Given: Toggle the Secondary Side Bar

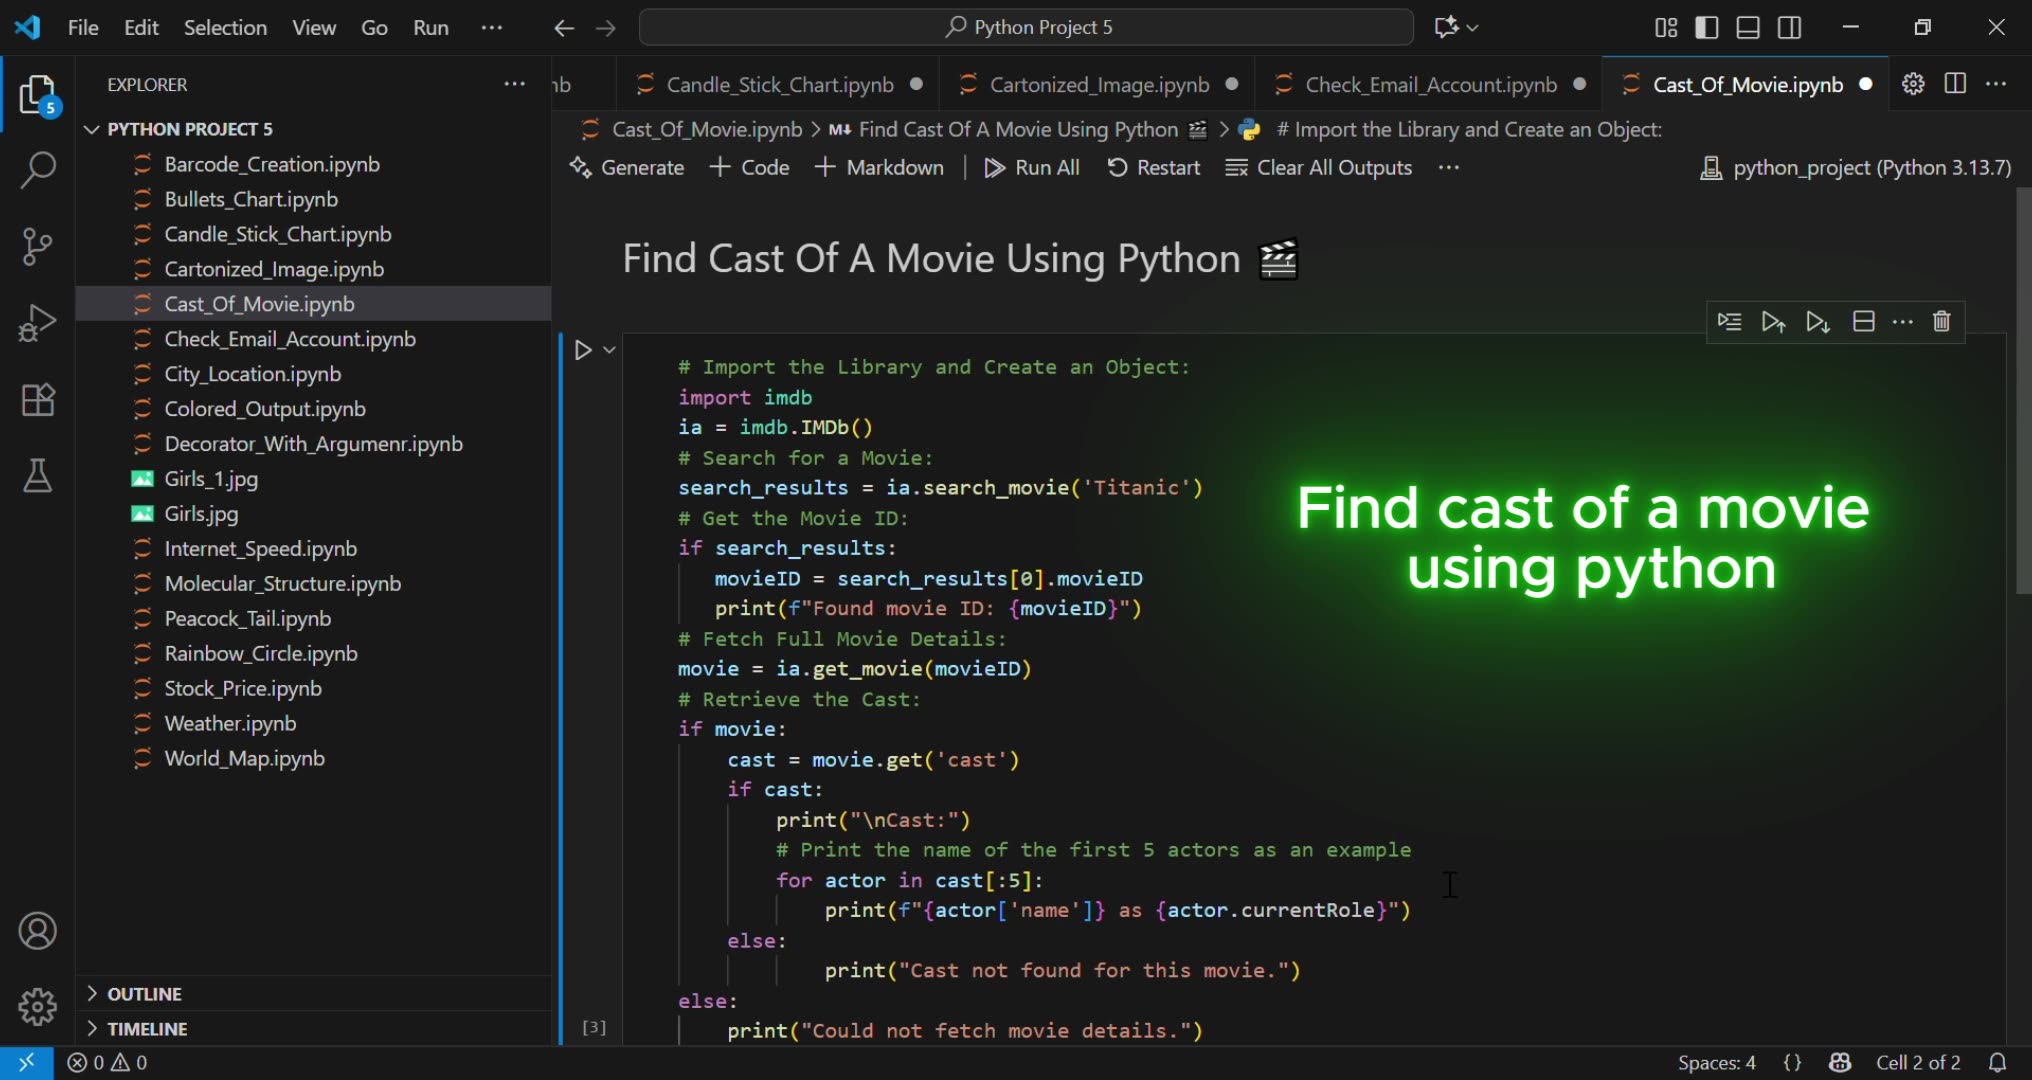Looking at the screenshot, I should coord(1789,27).
